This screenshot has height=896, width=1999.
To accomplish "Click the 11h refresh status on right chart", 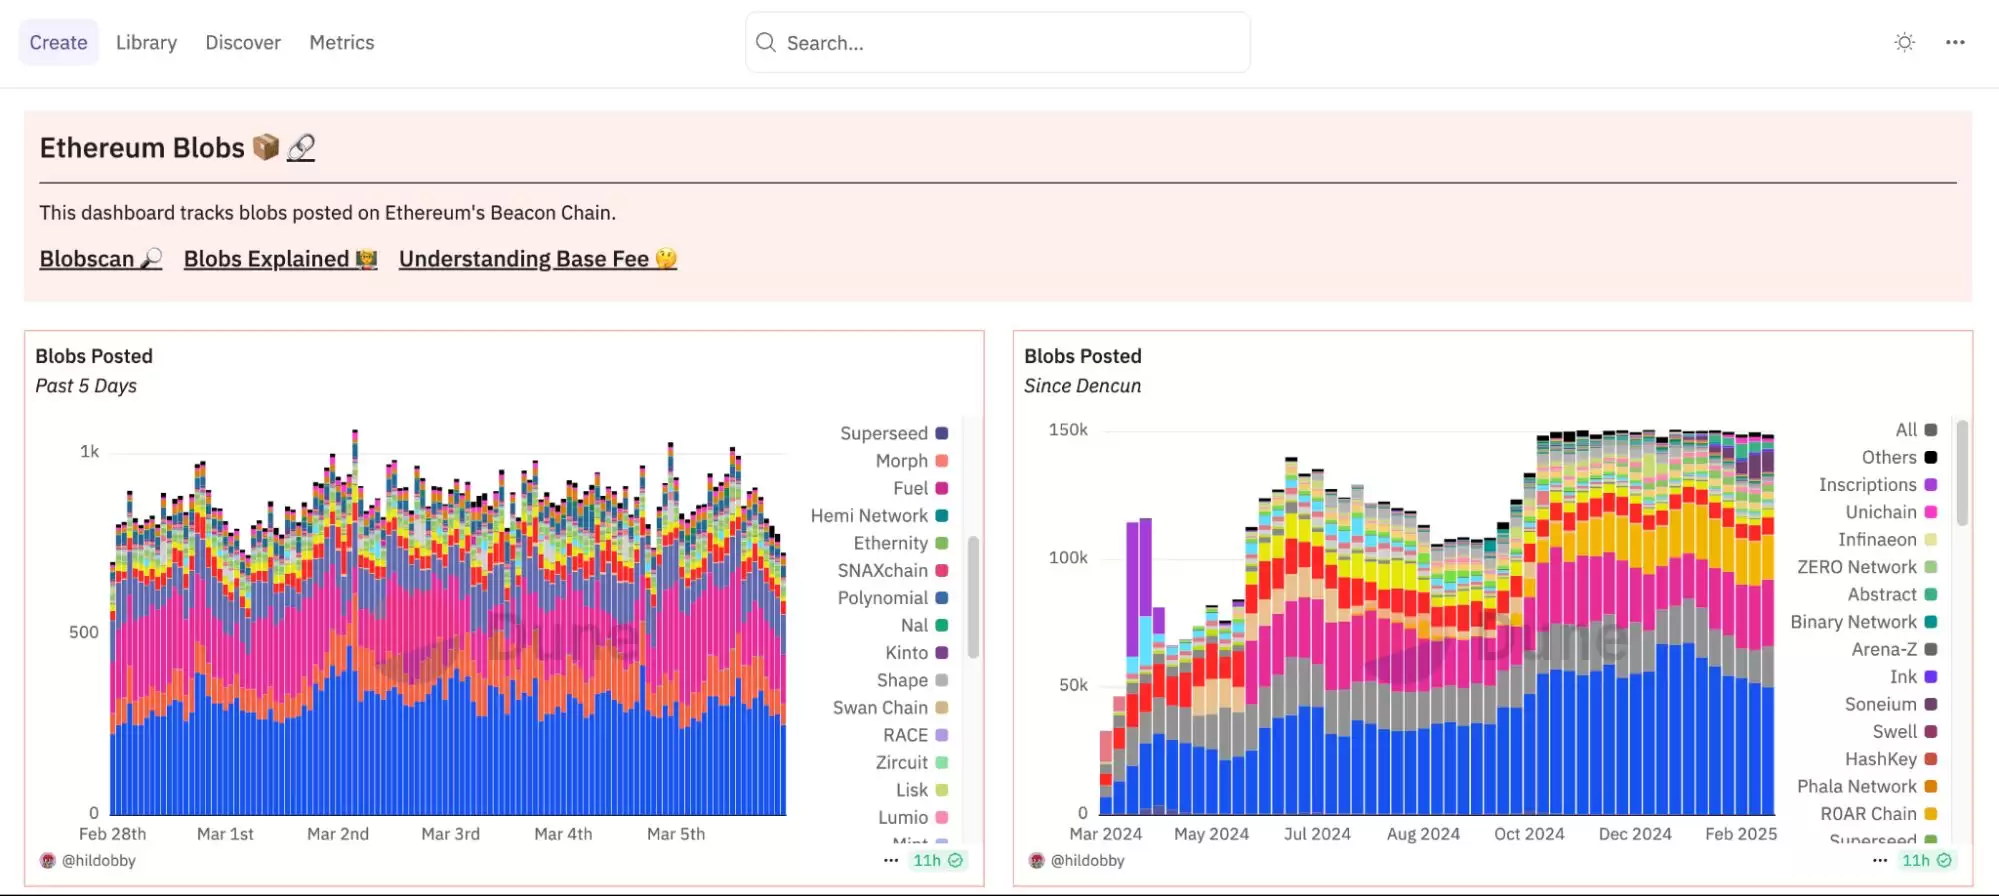I will [1926, 860].
